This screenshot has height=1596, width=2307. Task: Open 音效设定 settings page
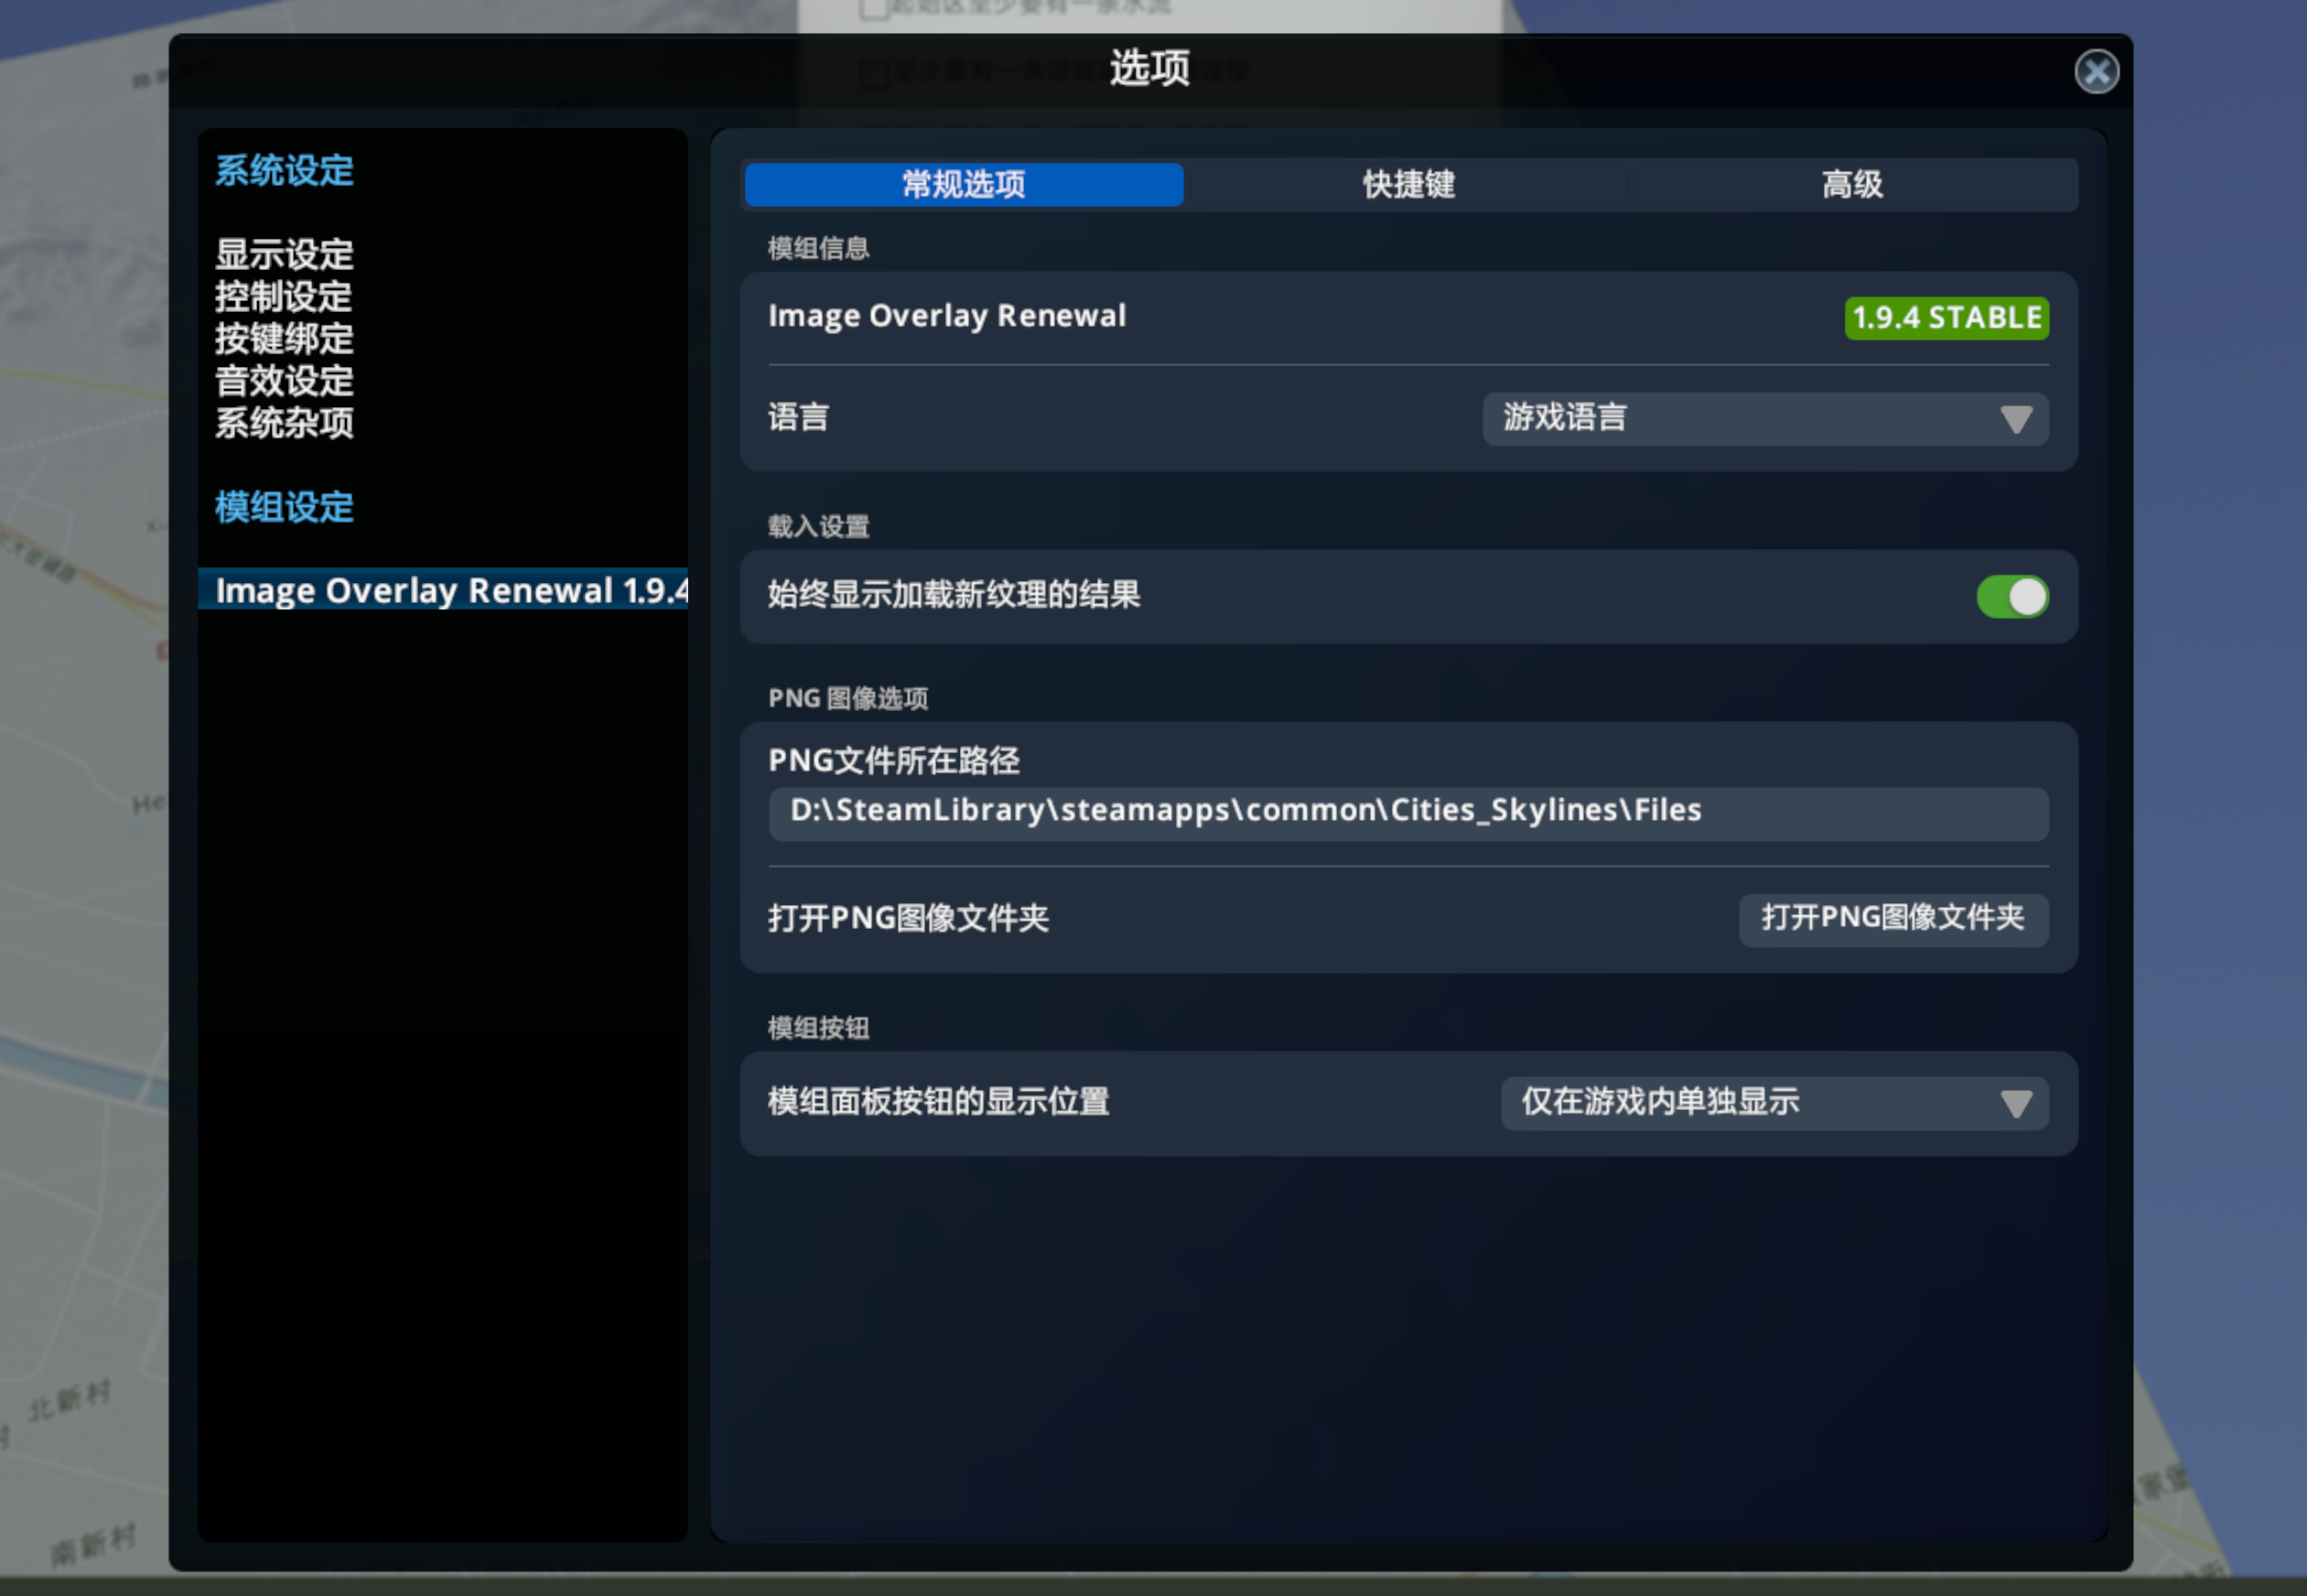(x=283, y=381)
